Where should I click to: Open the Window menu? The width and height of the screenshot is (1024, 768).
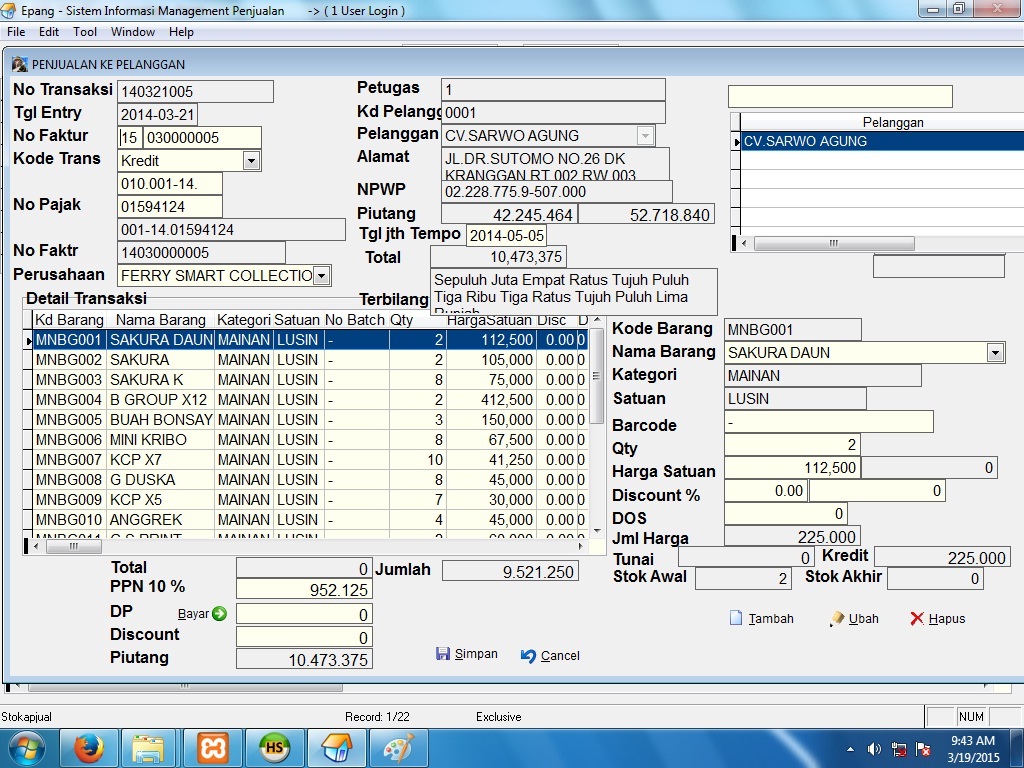coord(132,32)
